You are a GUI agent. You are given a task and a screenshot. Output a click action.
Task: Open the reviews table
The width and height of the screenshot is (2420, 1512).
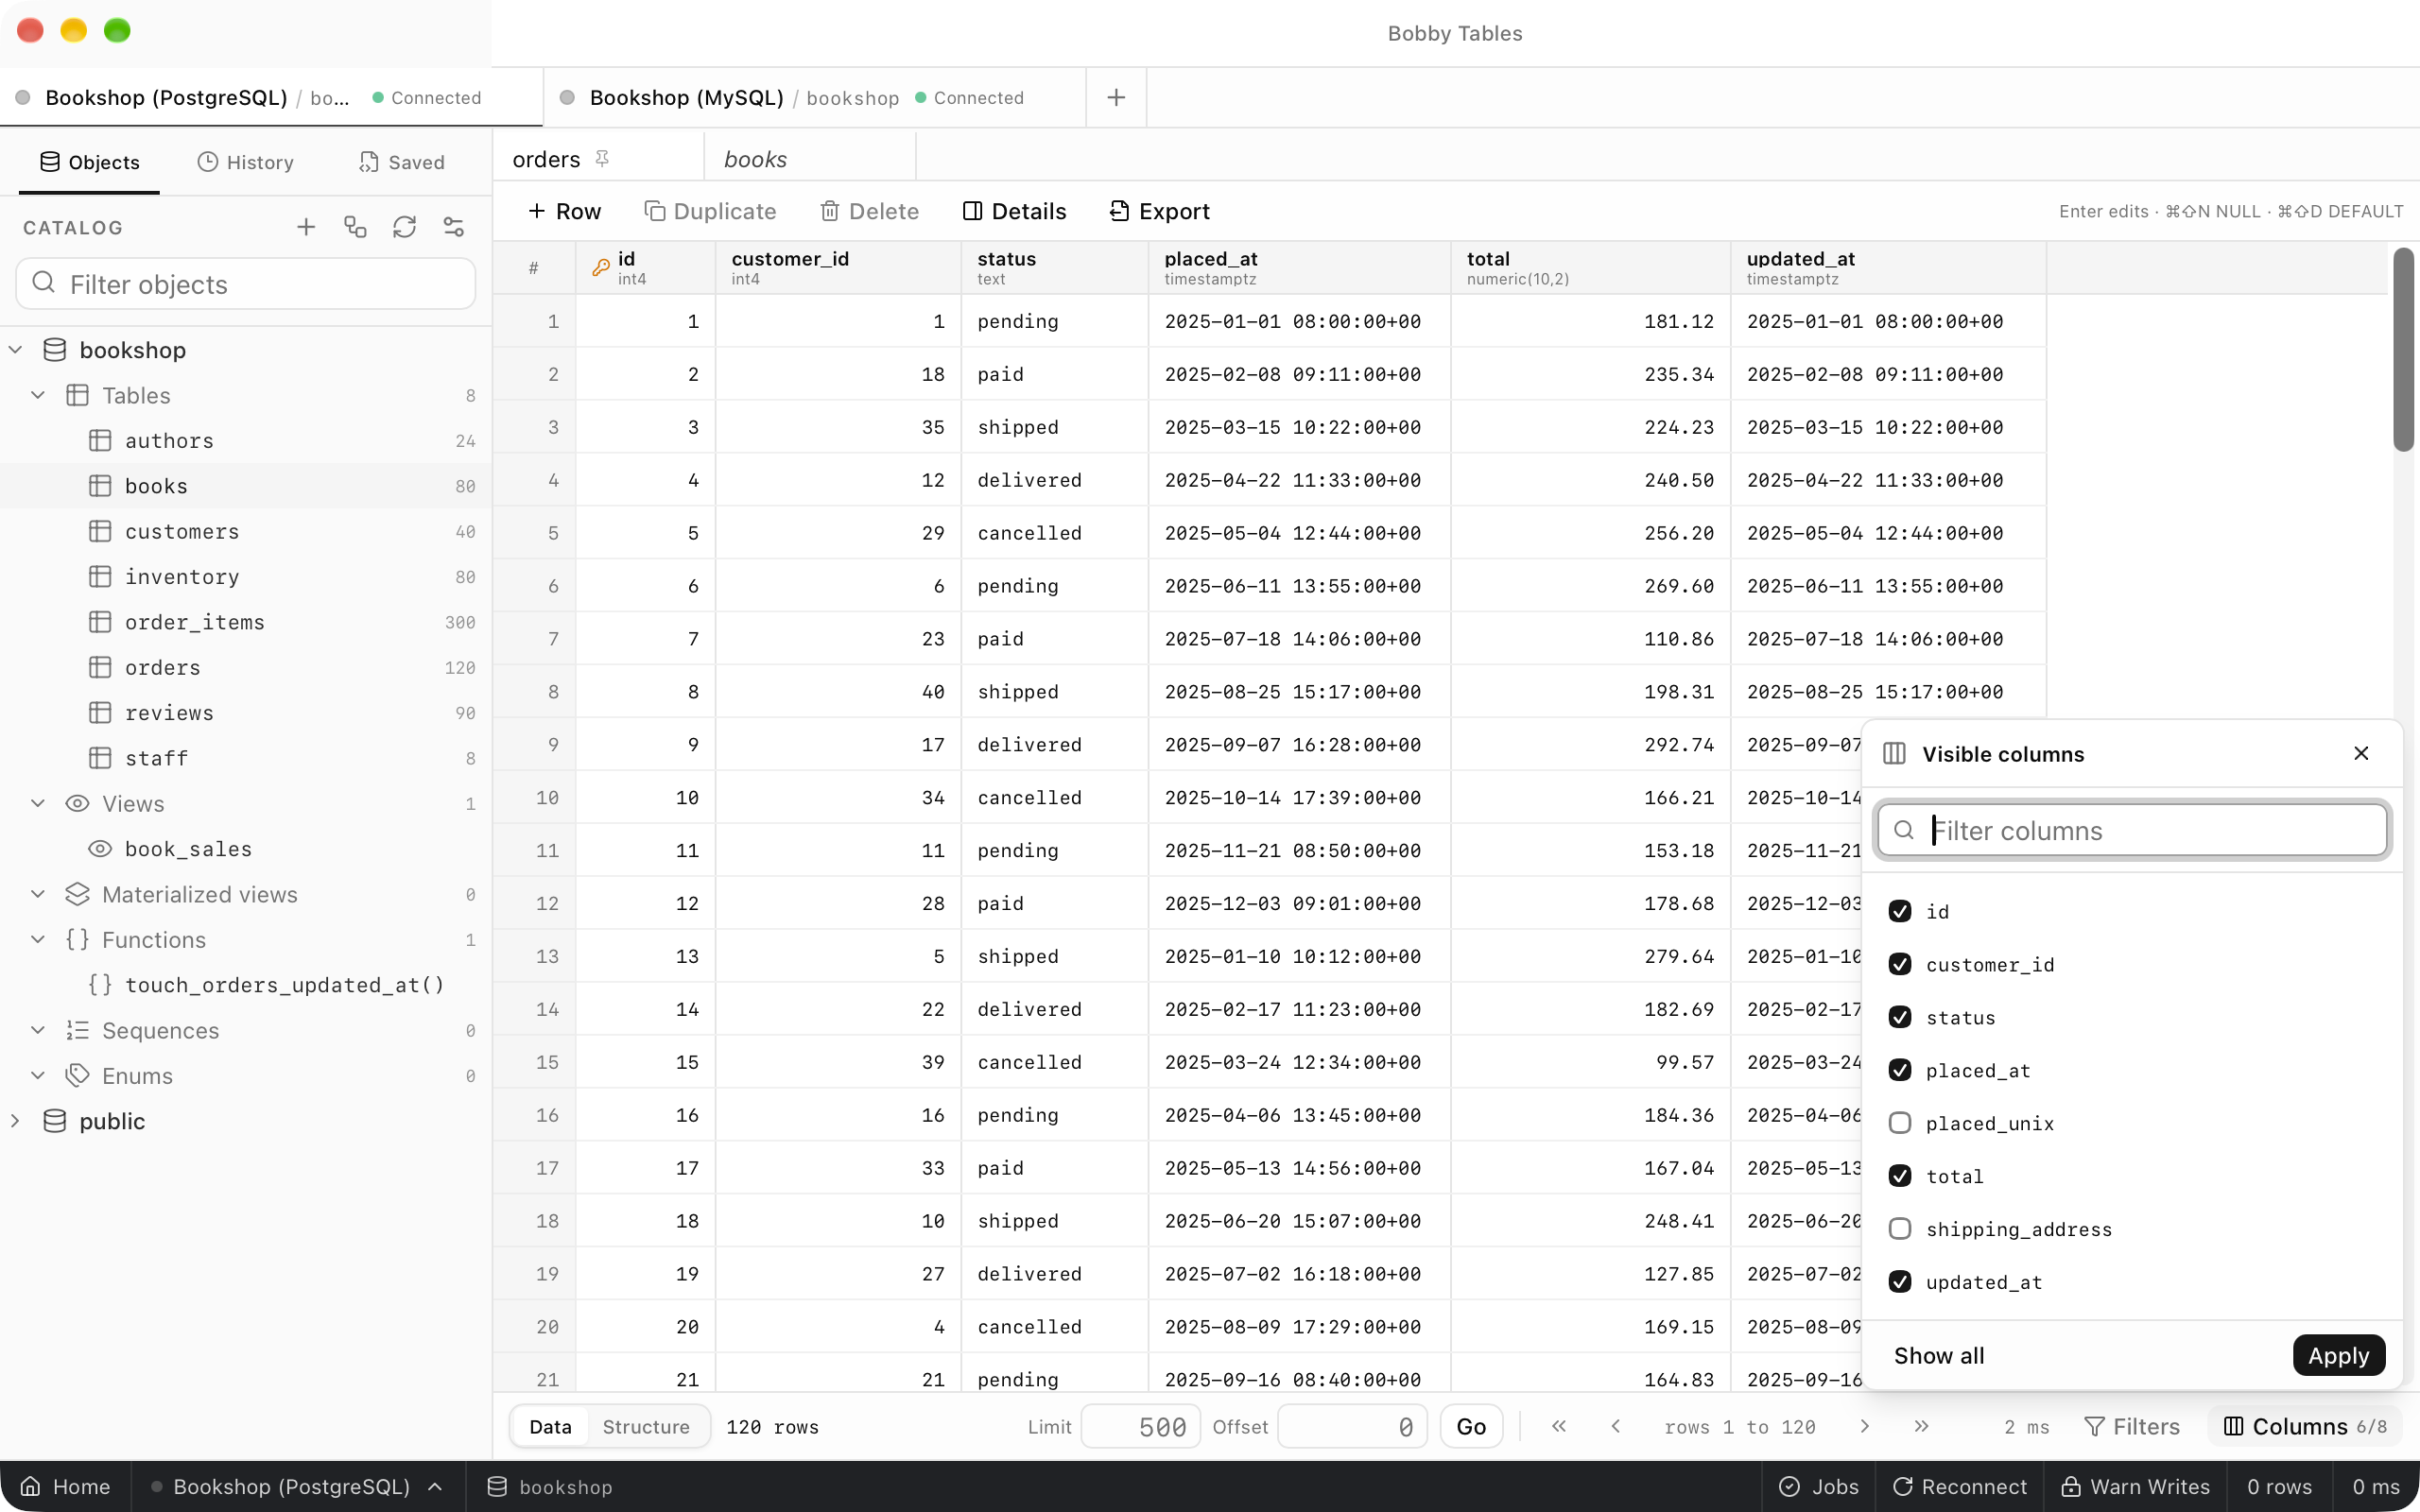point(245,713)
